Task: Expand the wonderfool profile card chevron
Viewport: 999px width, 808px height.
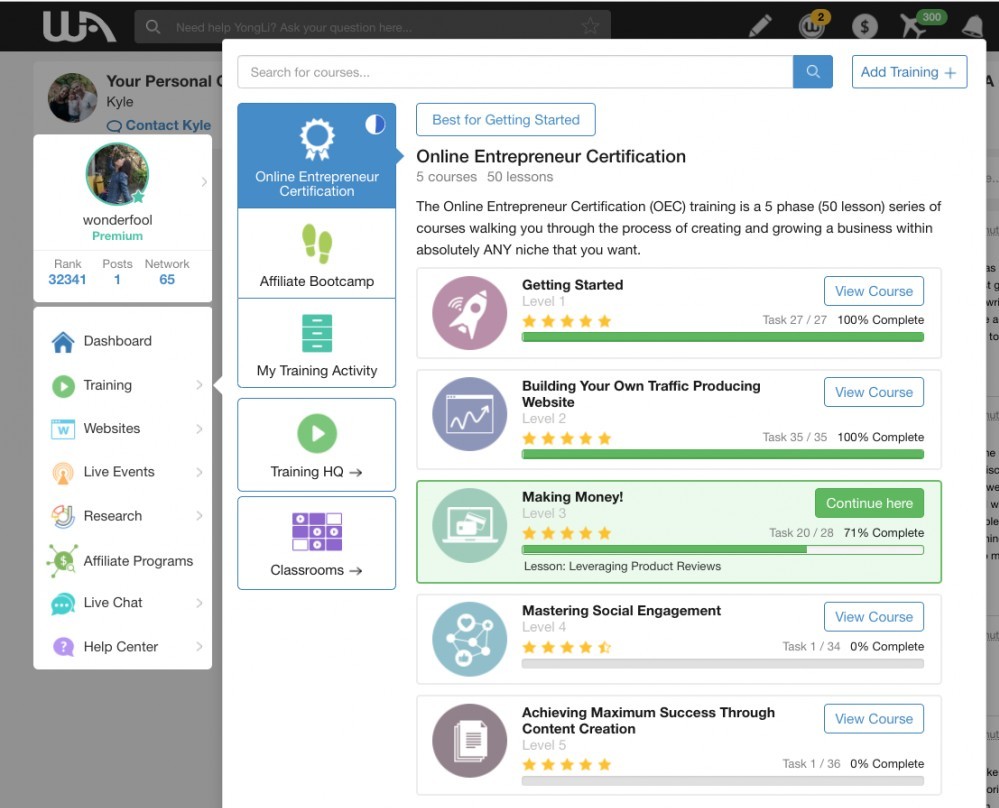Action: [x=204, y=182]
